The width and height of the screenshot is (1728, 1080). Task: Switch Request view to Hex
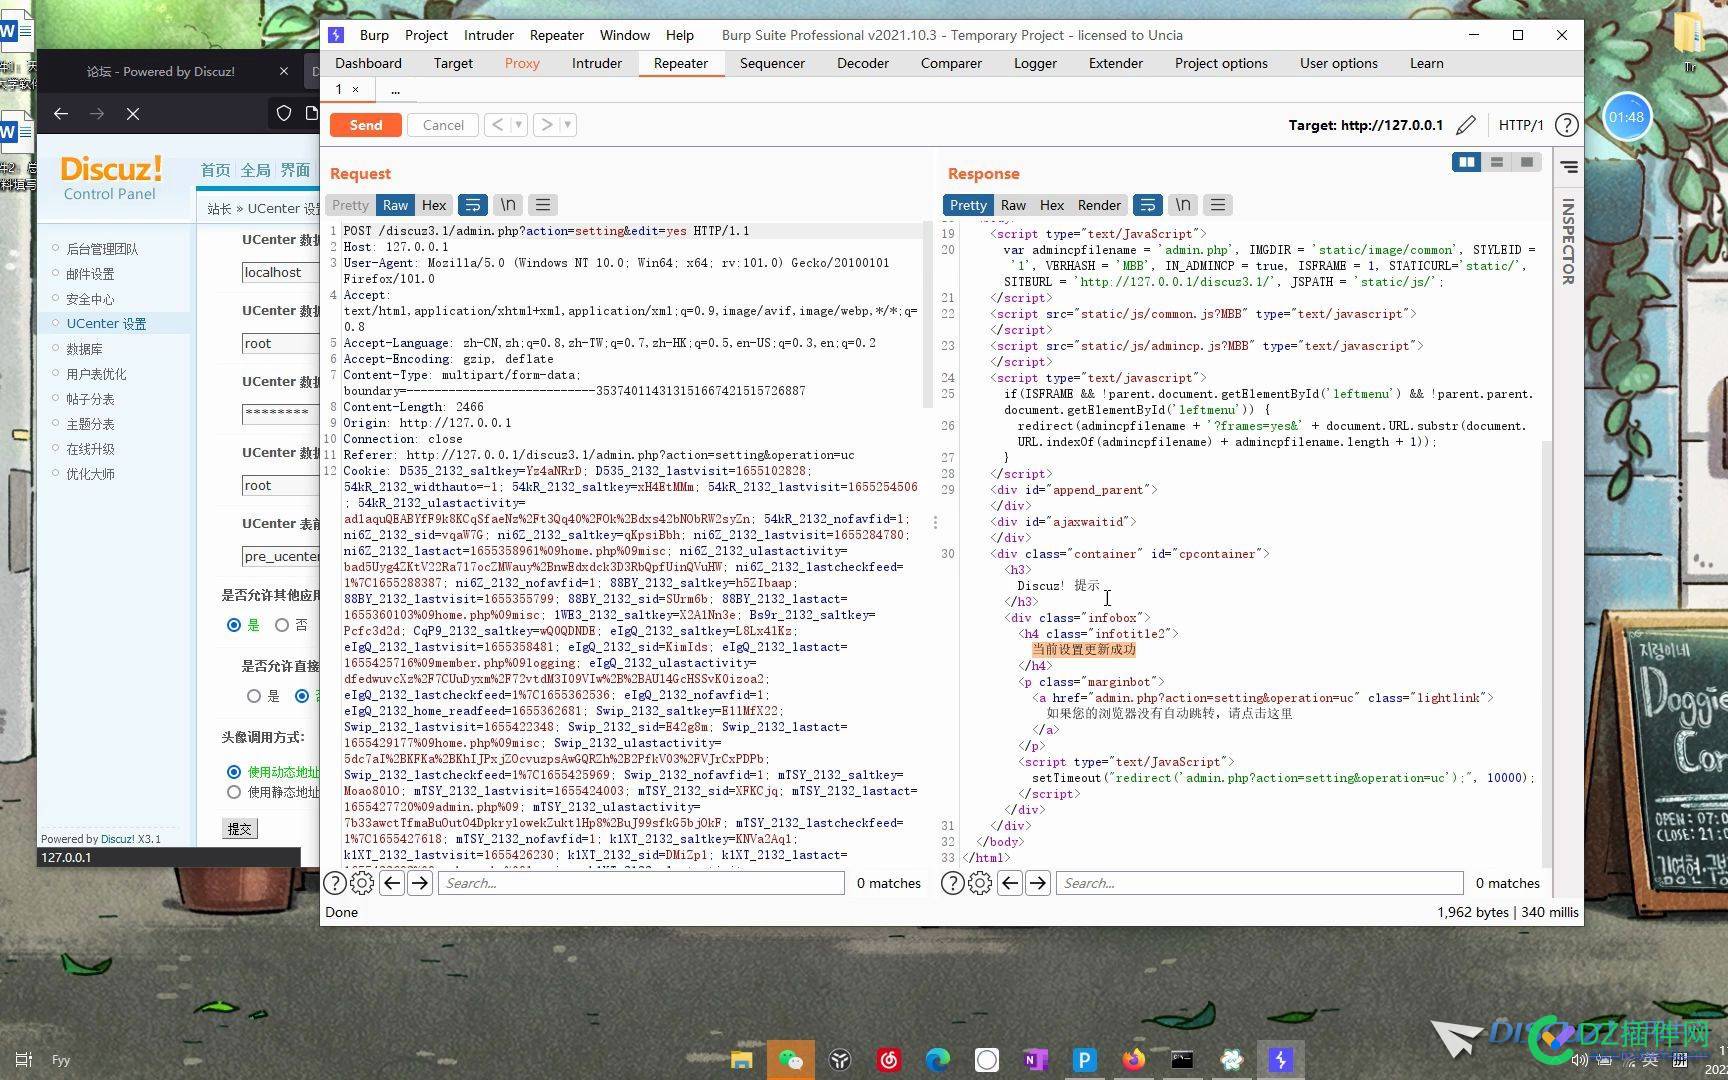tap(434, 205)
